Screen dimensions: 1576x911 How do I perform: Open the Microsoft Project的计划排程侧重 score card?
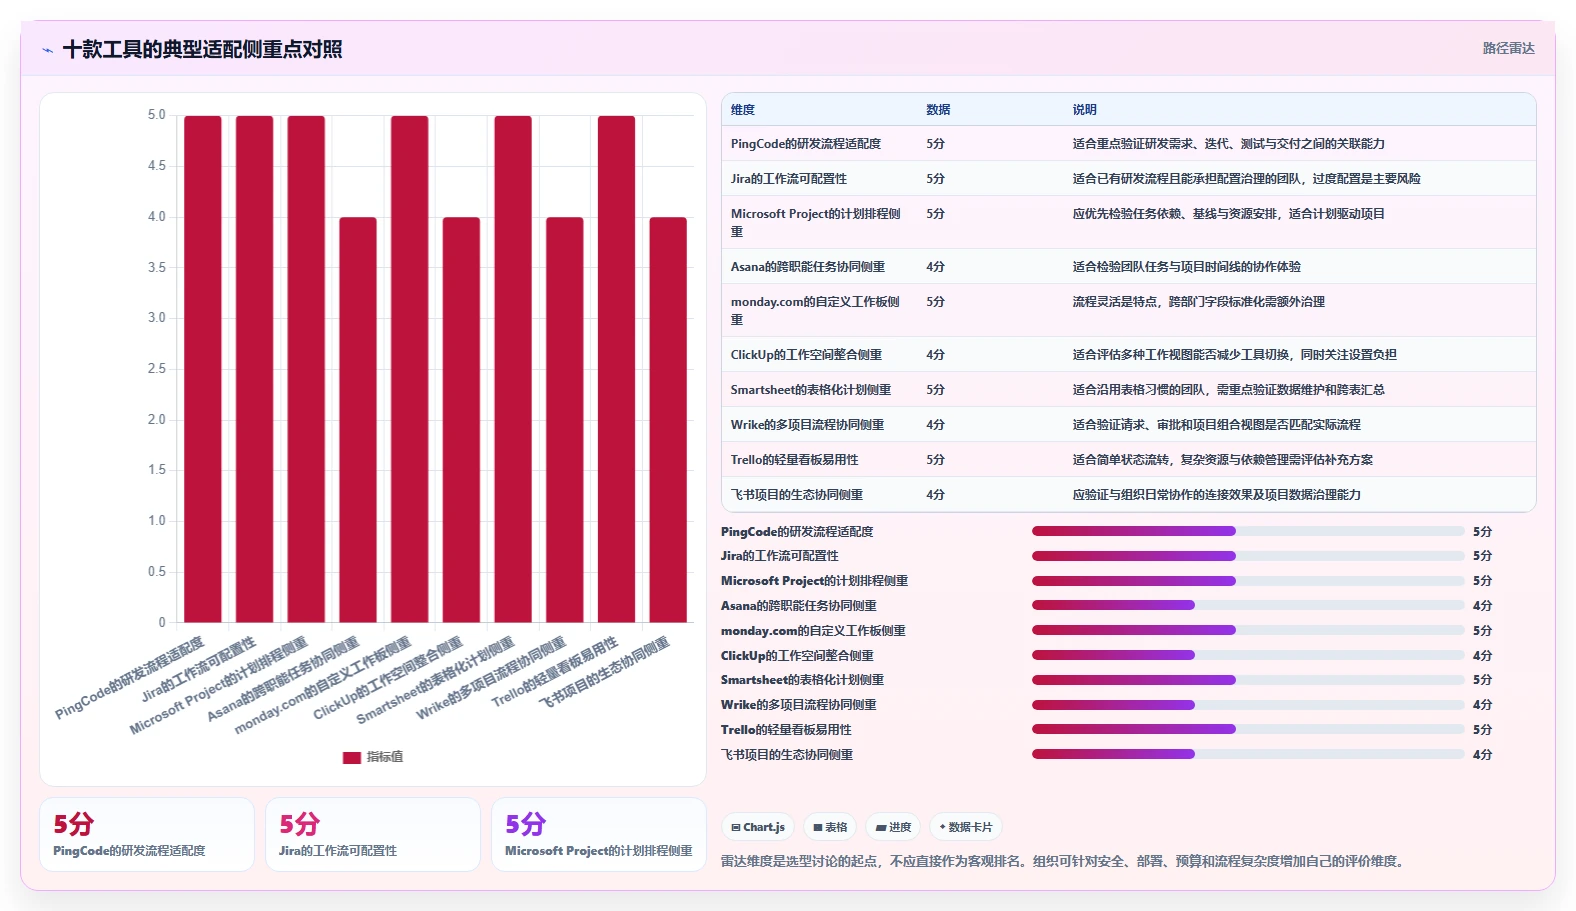pos(599,835)
